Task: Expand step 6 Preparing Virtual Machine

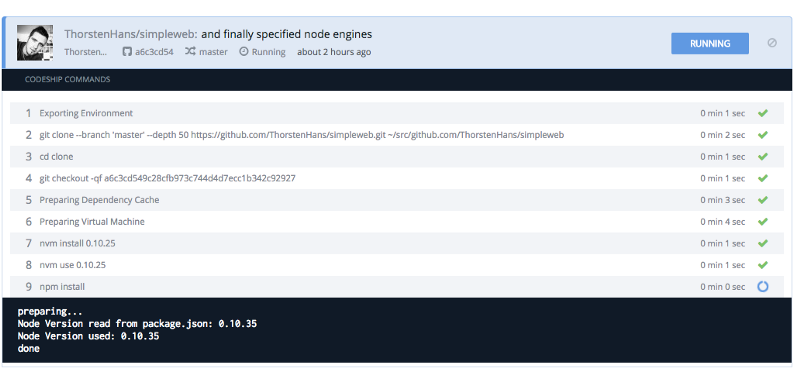Action: (397, 222)
